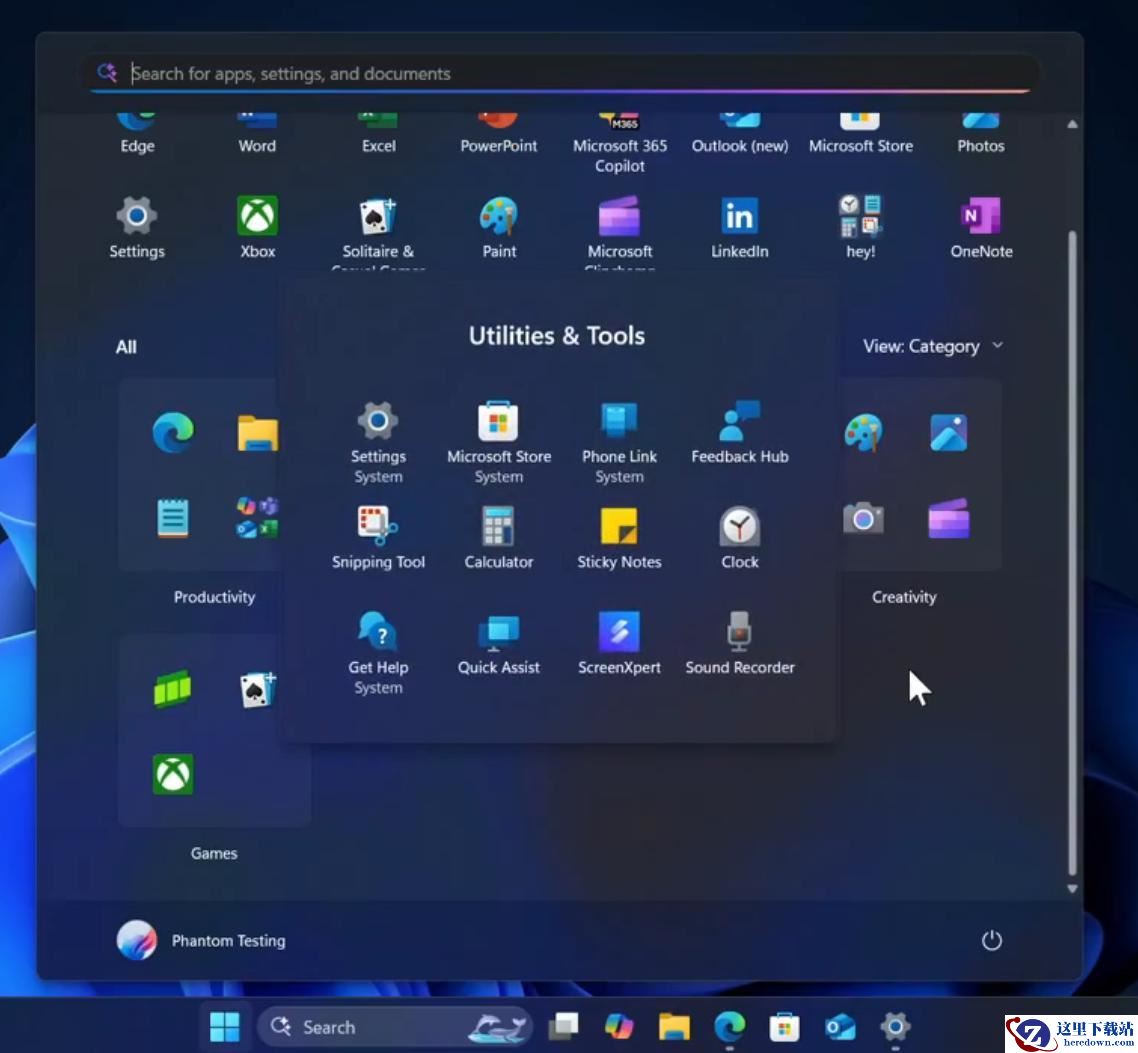Click the Start menu search field
Screen dimensions: 1138x1053
562,73
